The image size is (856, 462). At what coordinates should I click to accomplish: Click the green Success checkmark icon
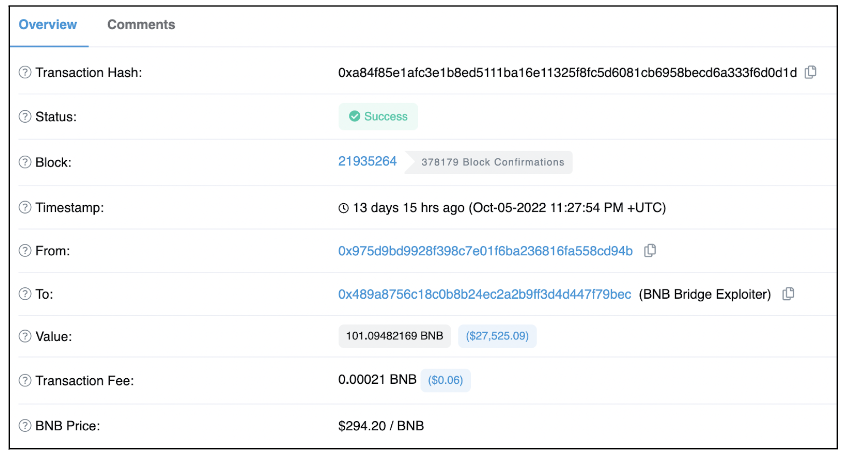click(354, 116)
